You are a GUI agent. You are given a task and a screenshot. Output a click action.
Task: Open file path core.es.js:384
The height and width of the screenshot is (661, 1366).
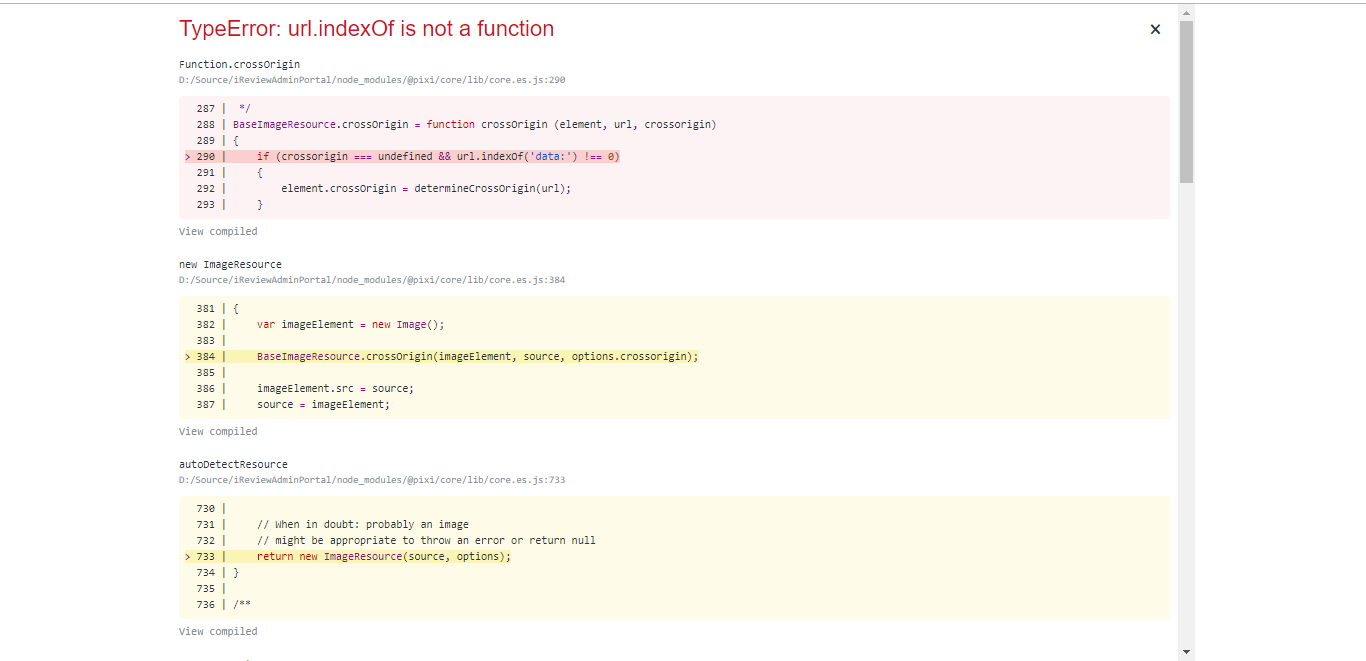pyautogui.click(x=372, y=280)
